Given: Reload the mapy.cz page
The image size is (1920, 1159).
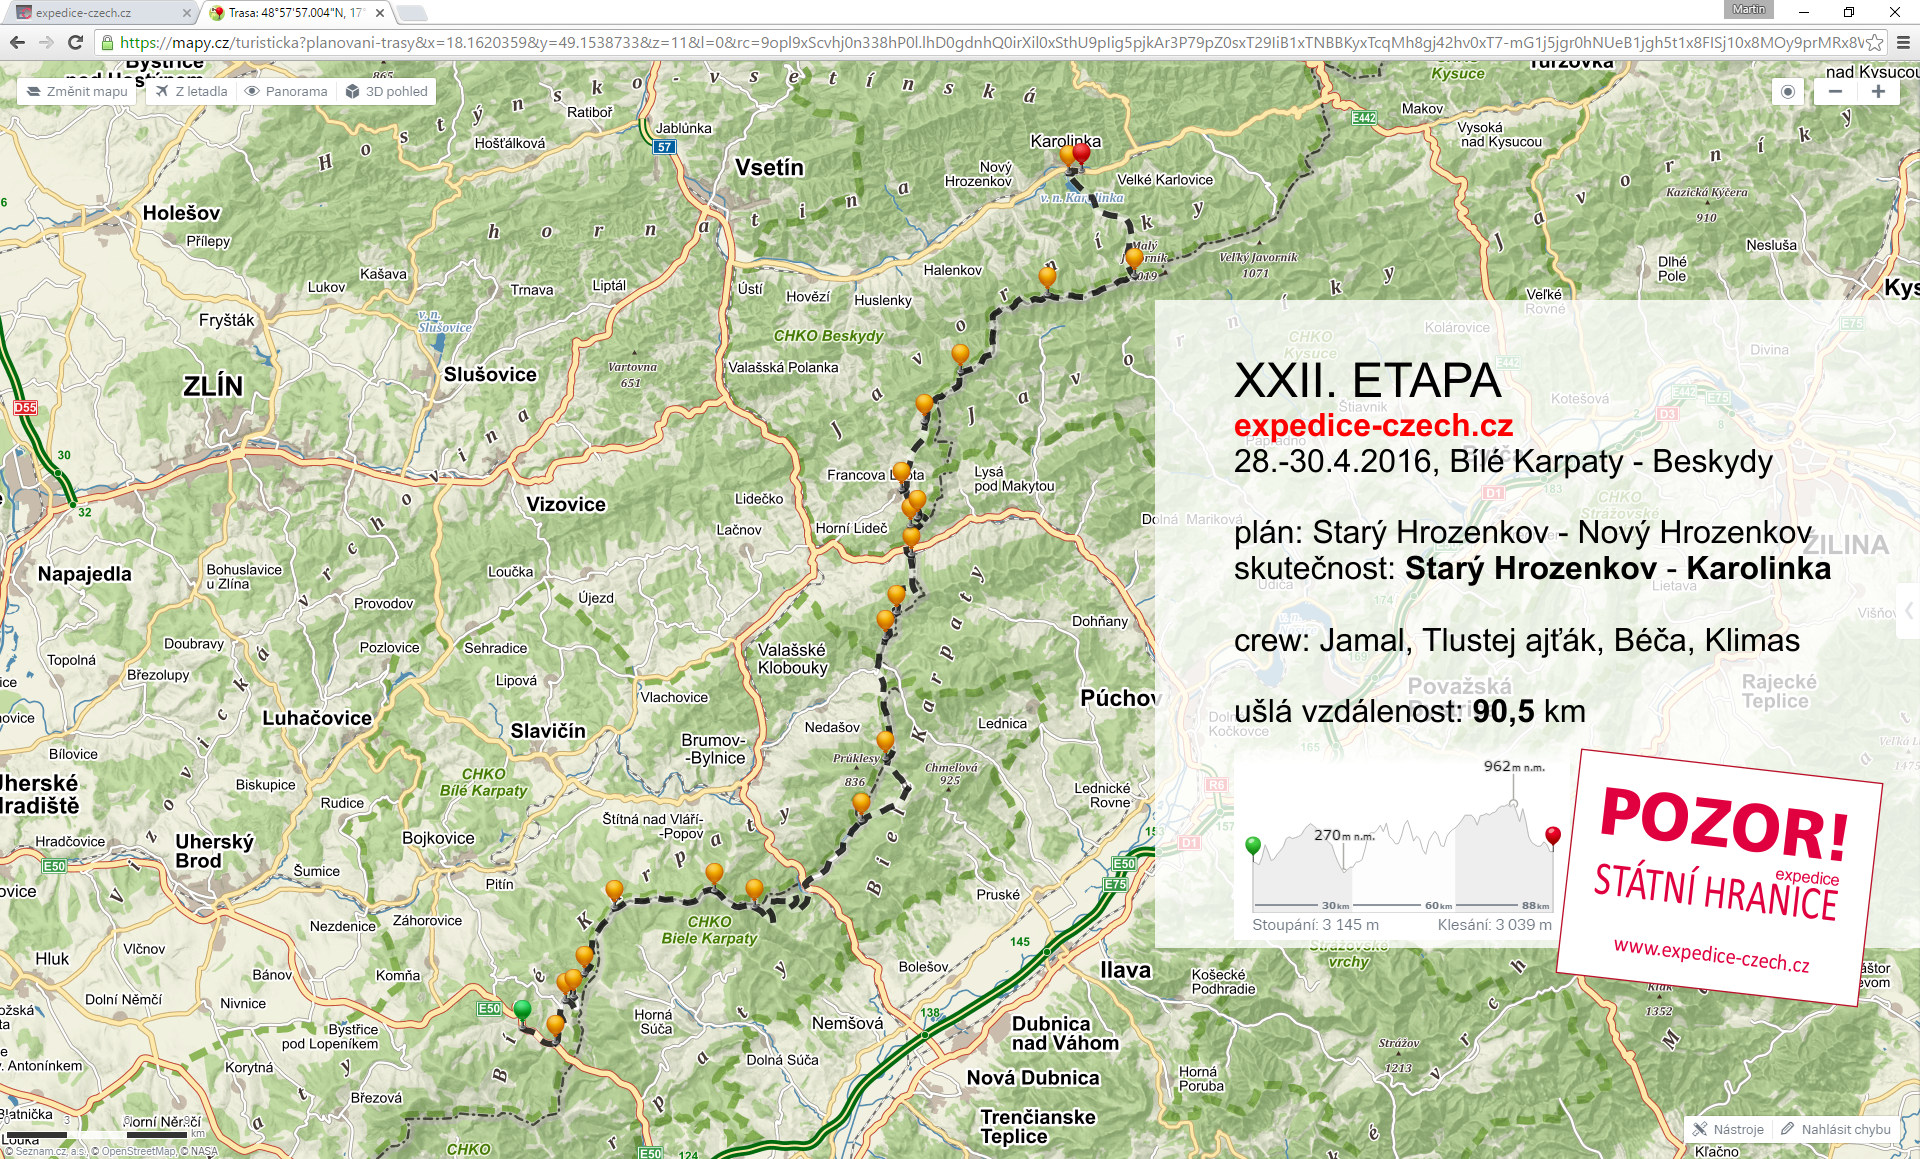Looking at the screenshot, I should point(75,42).
